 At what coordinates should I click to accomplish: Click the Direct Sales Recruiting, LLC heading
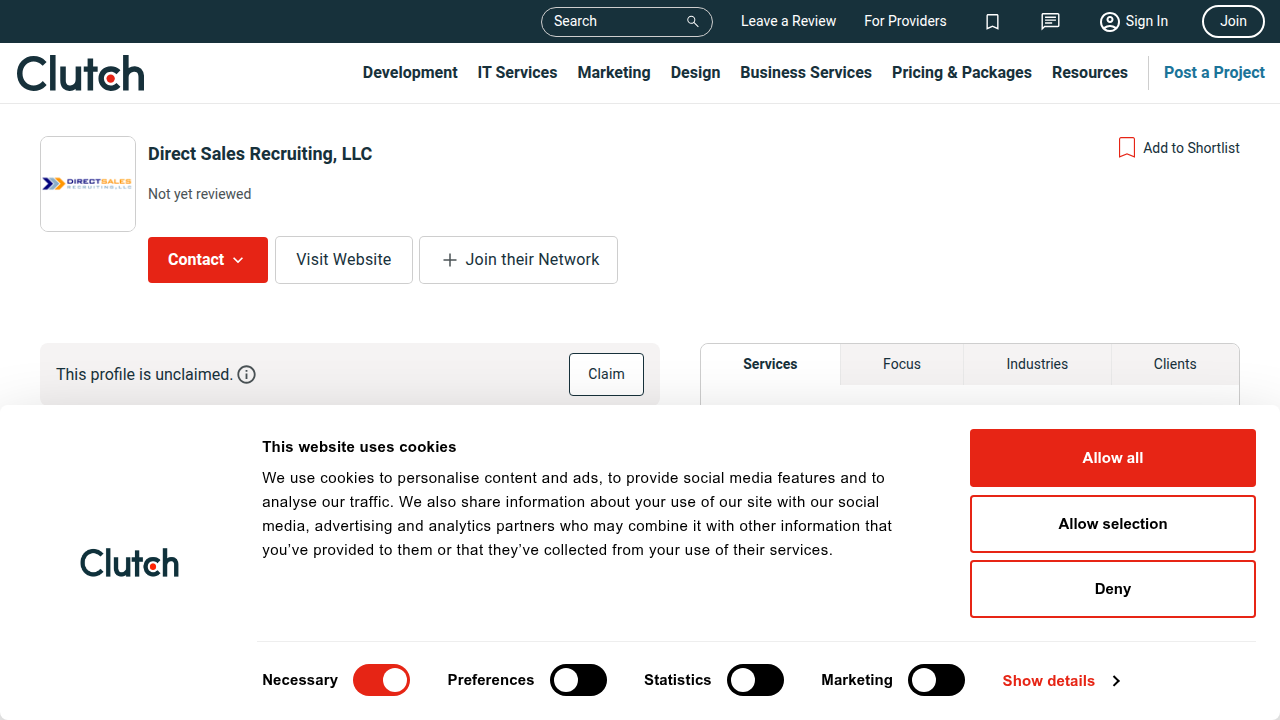[x=260, y=154]
